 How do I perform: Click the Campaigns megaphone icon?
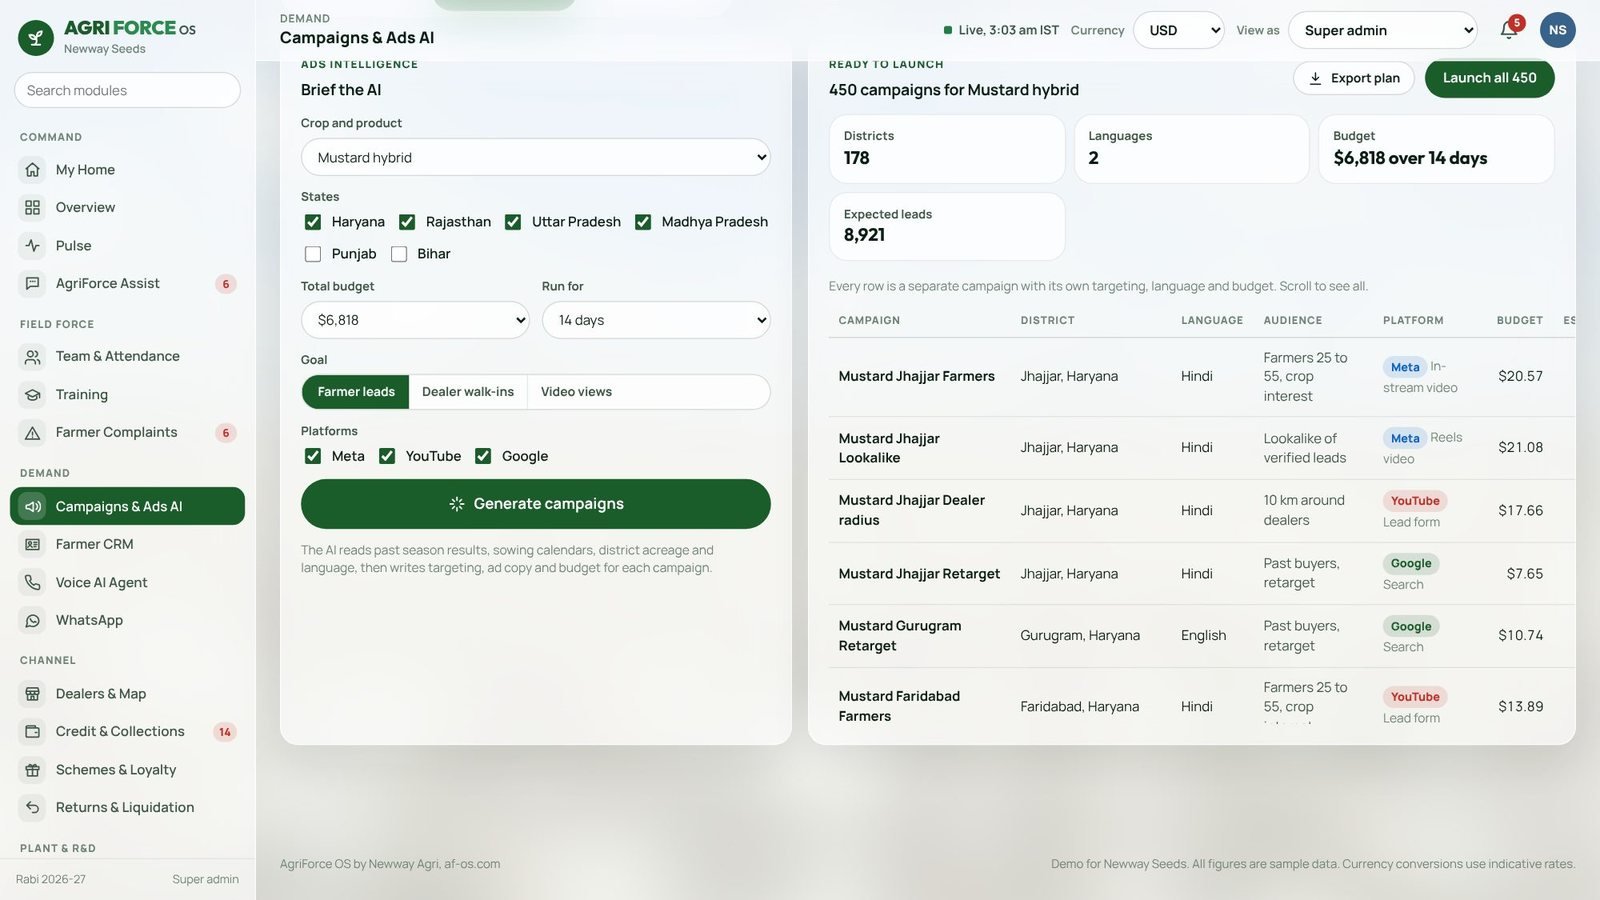coord(33,507)
